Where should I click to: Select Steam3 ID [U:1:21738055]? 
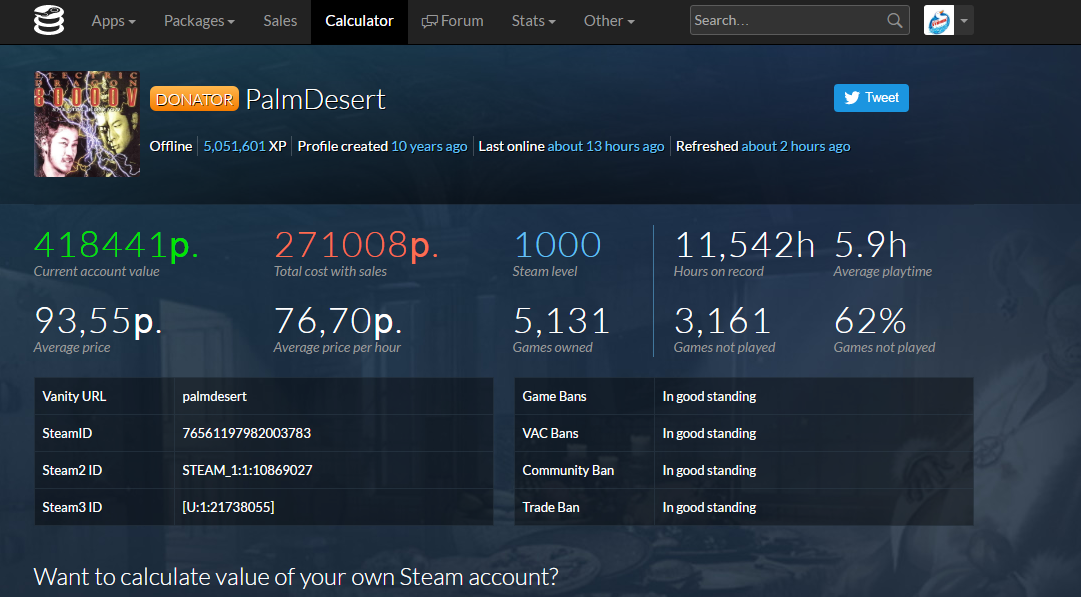[228, 507]
